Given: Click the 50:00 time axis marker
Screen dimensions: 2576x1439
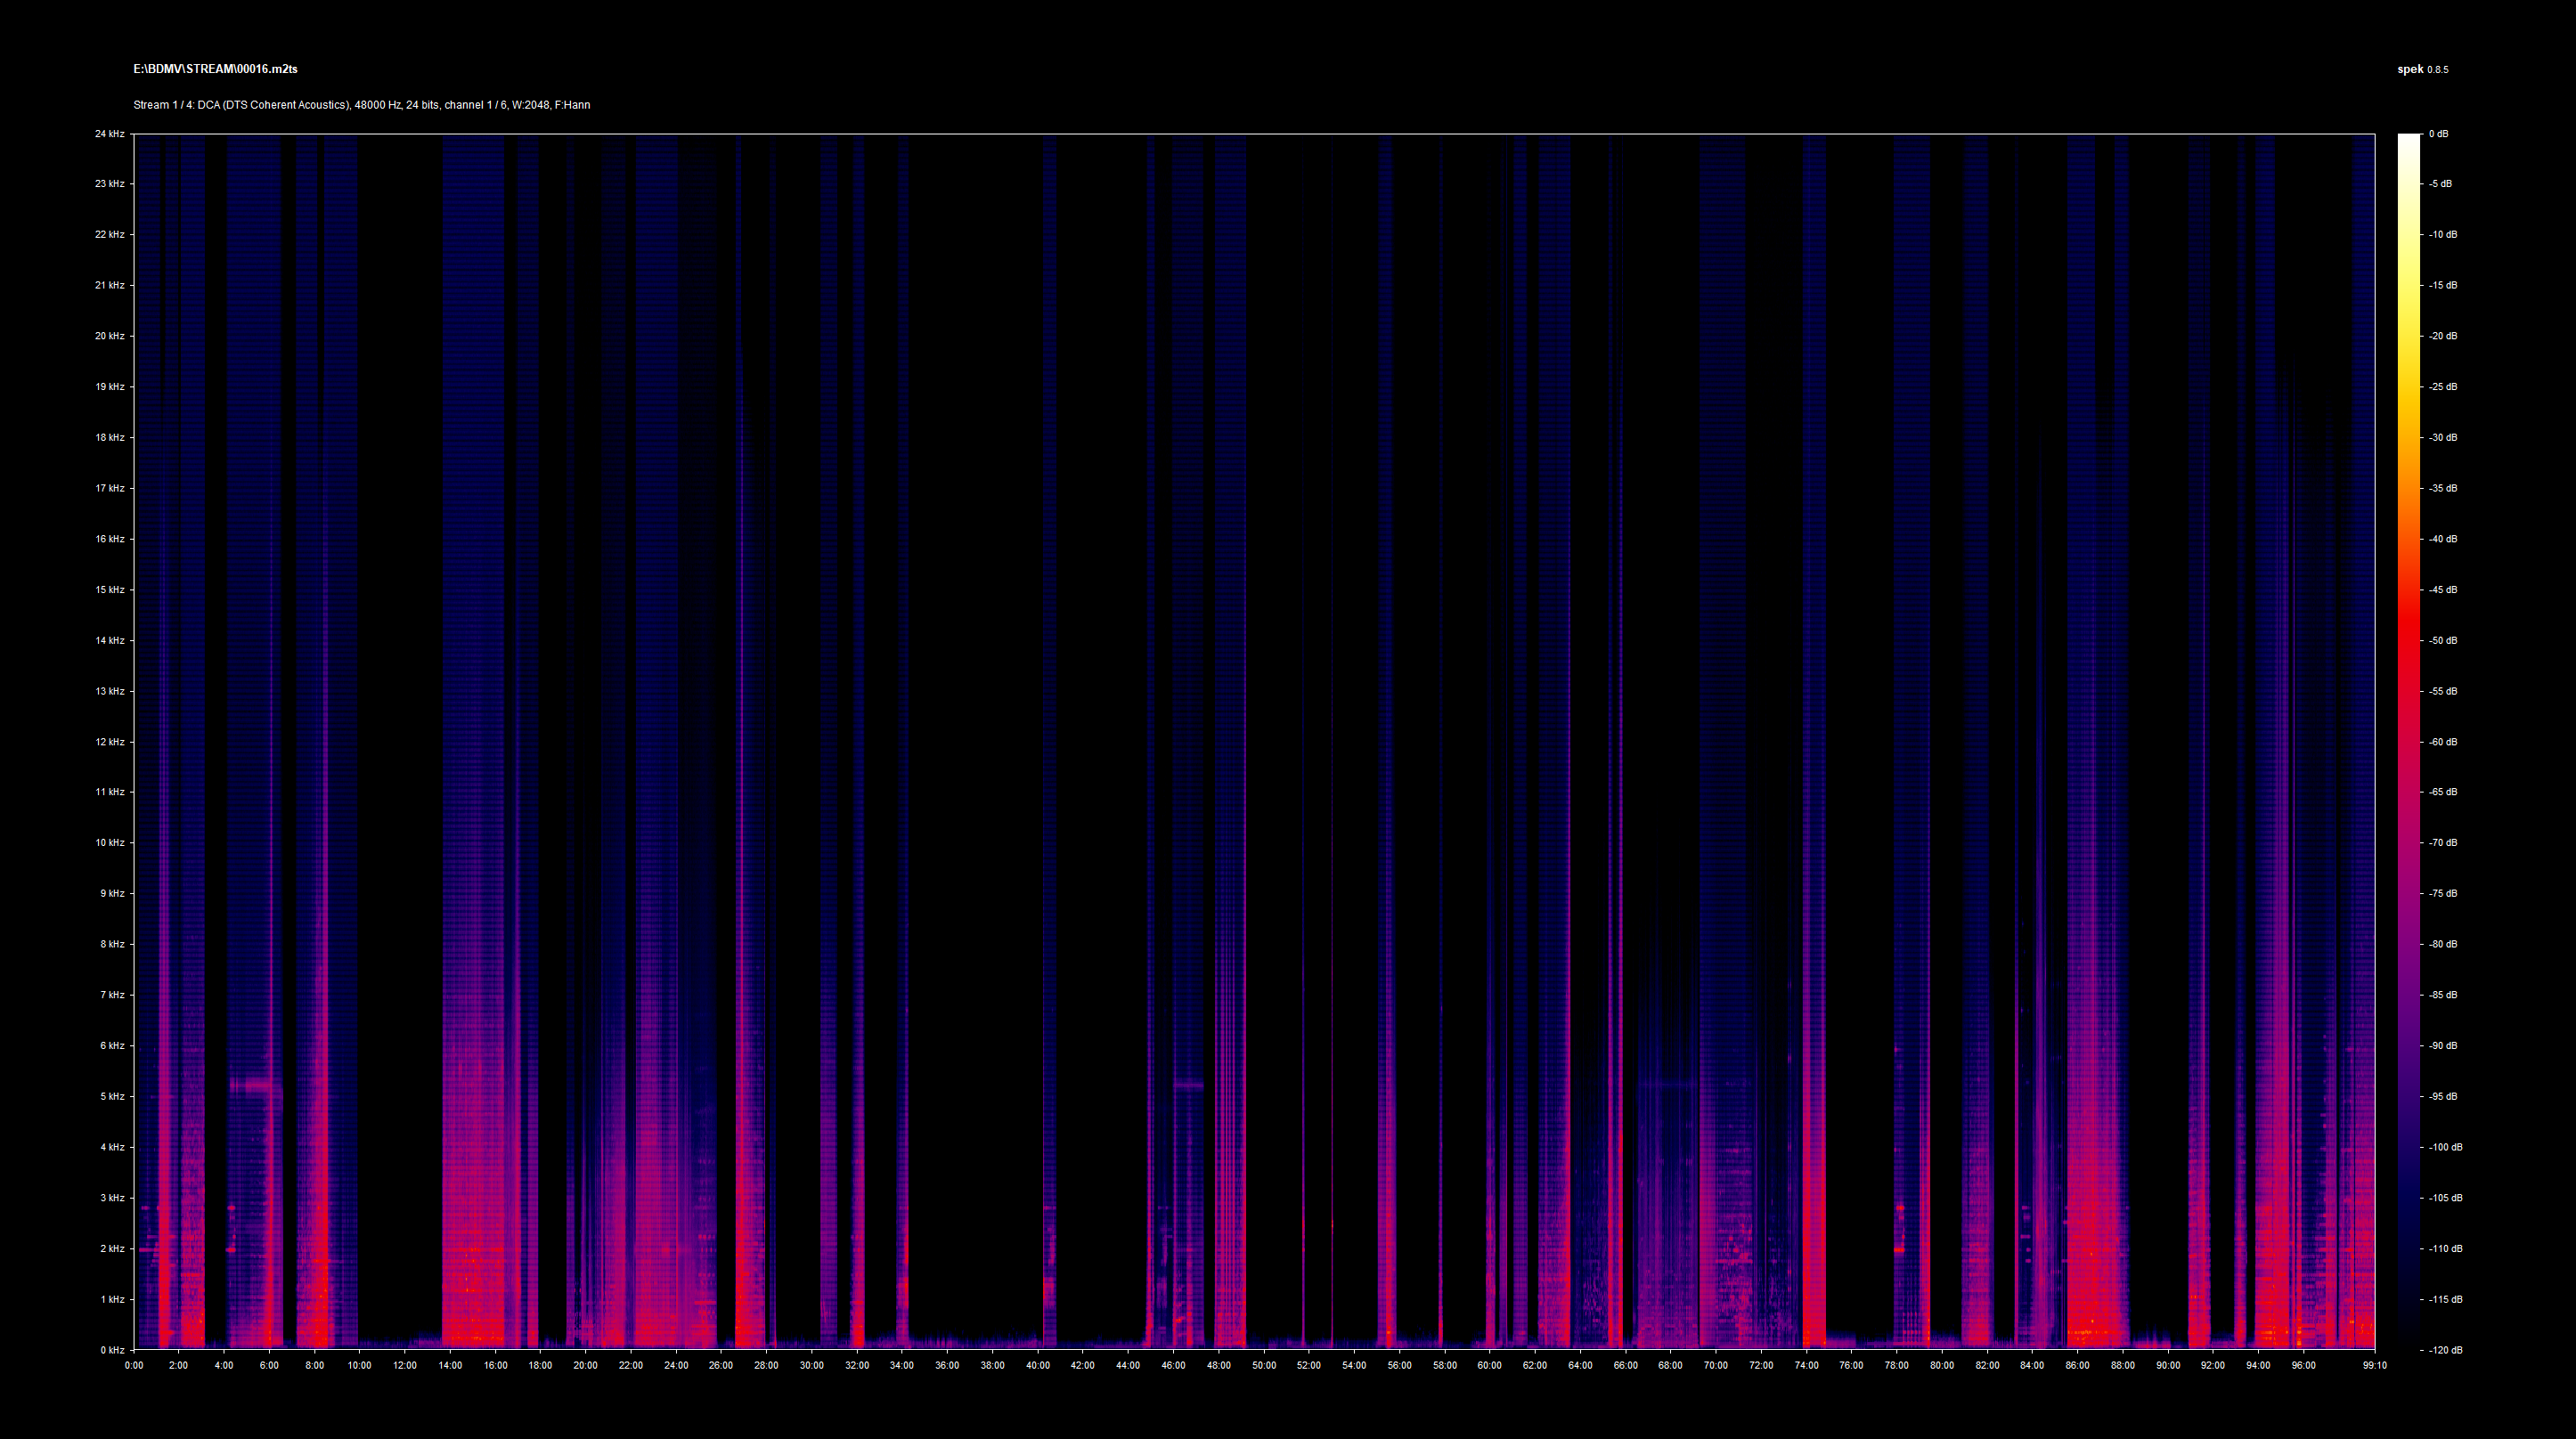Looking at the screenshot, I should (1264, 1366).
